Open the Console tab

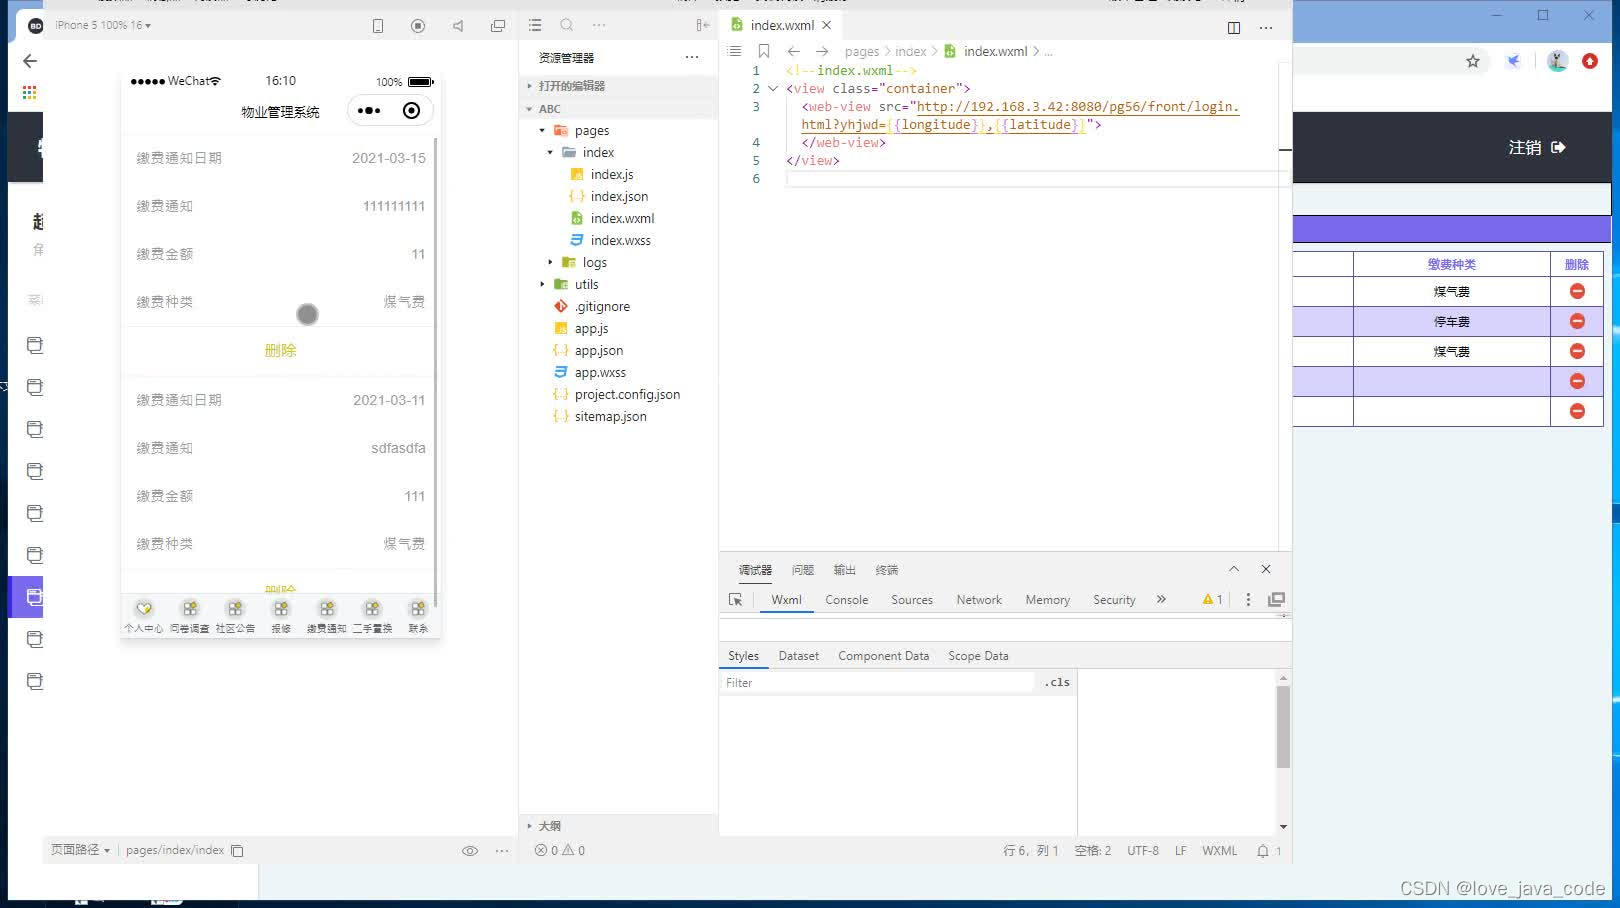846,600
